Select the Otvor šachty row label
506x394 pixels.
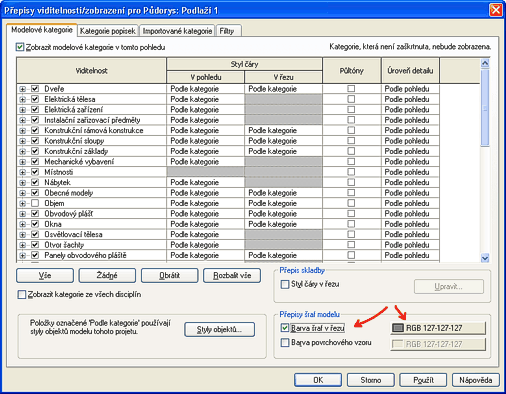click(64, 245)
